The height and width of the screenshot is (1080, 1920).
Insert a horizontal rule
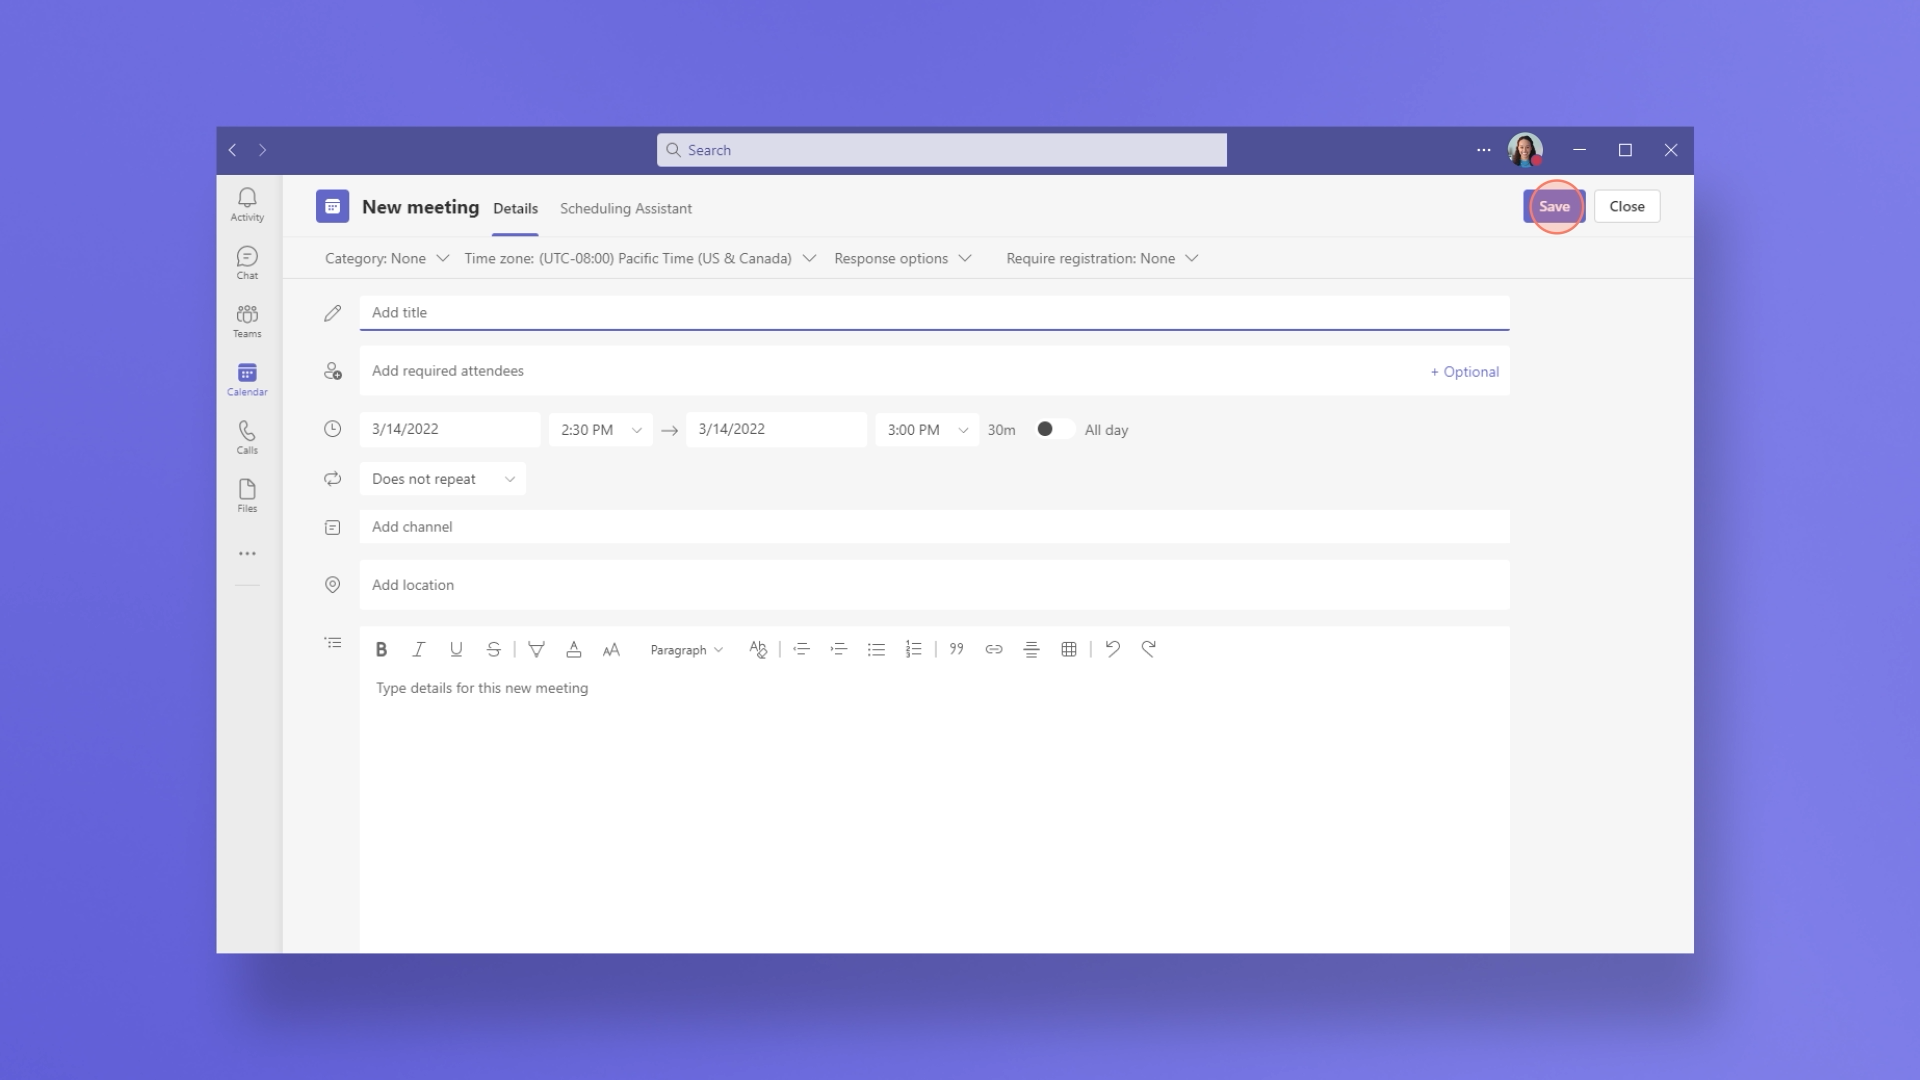[x=1031, y=649]
